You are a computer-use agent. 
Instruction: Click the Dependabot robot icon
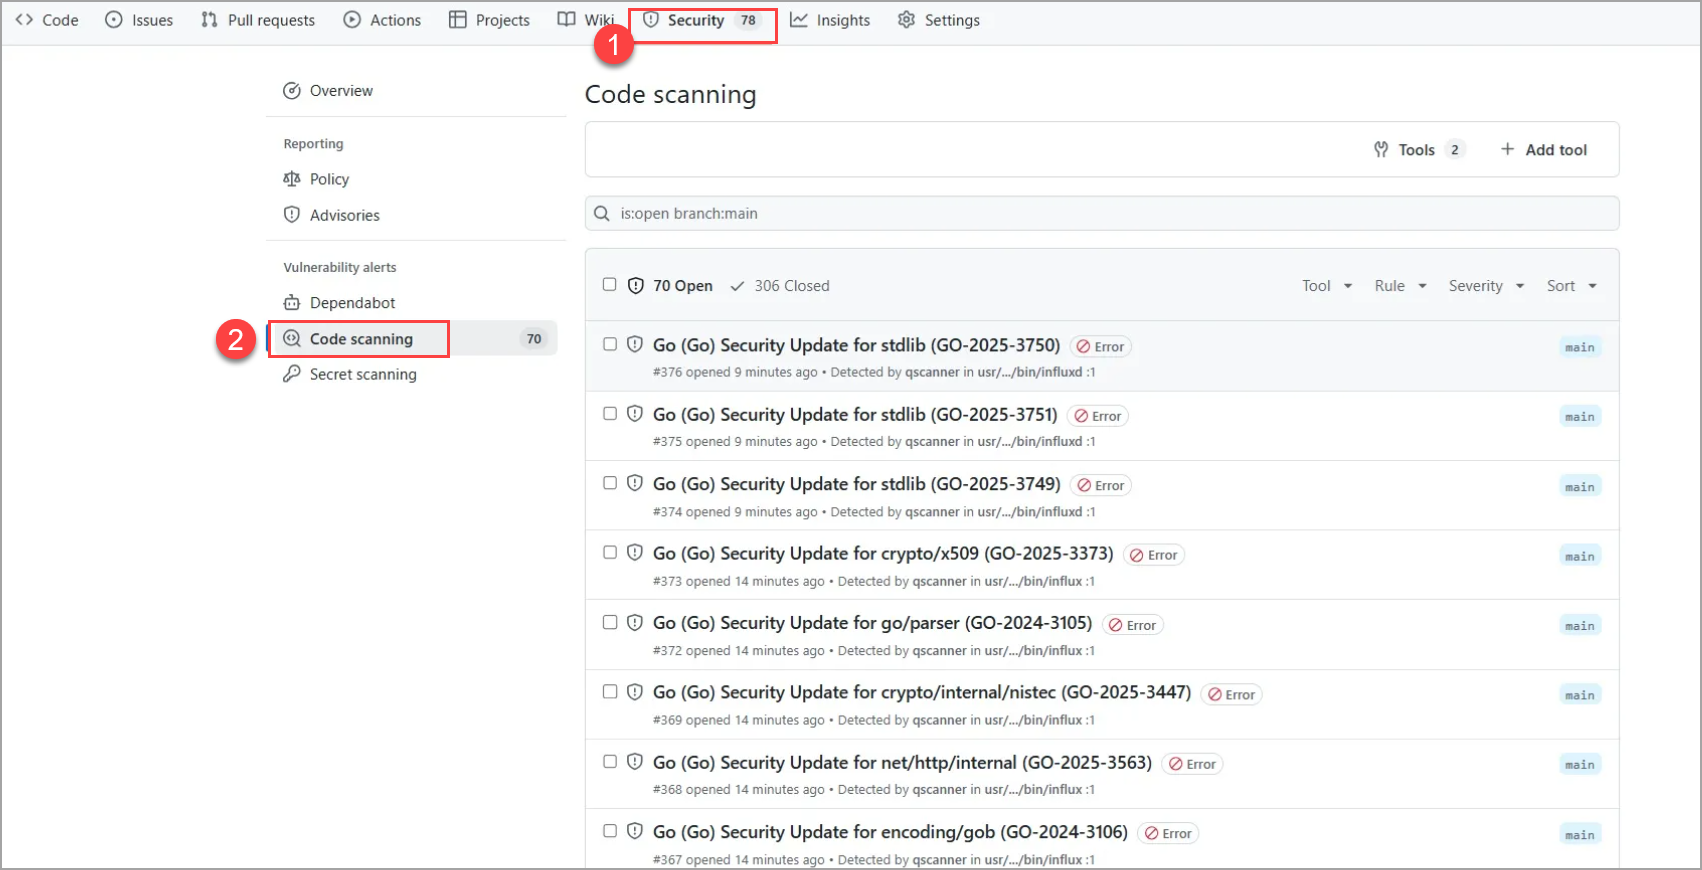click(292, 302)
